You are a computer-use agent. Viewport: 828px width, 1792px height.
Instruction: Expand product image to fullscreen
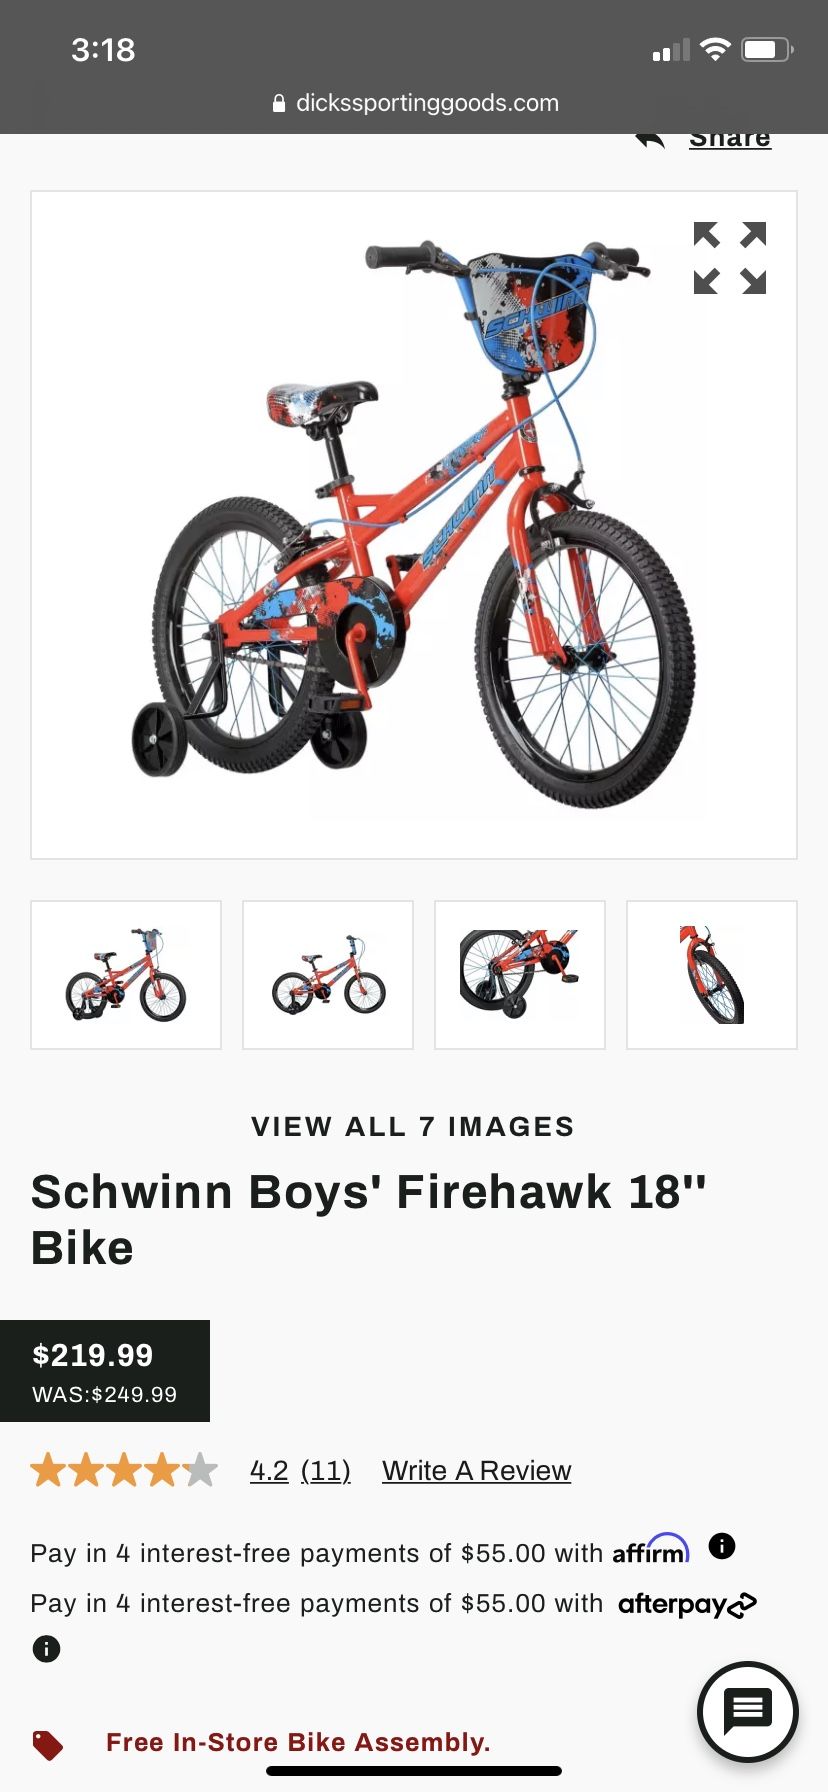(x=730, y=258)
